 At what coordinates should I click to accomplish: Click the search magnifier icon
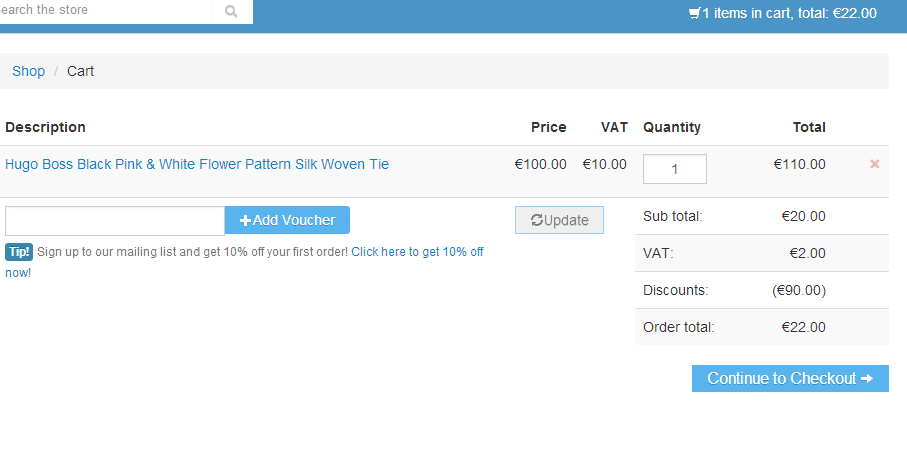pos(231,11)
